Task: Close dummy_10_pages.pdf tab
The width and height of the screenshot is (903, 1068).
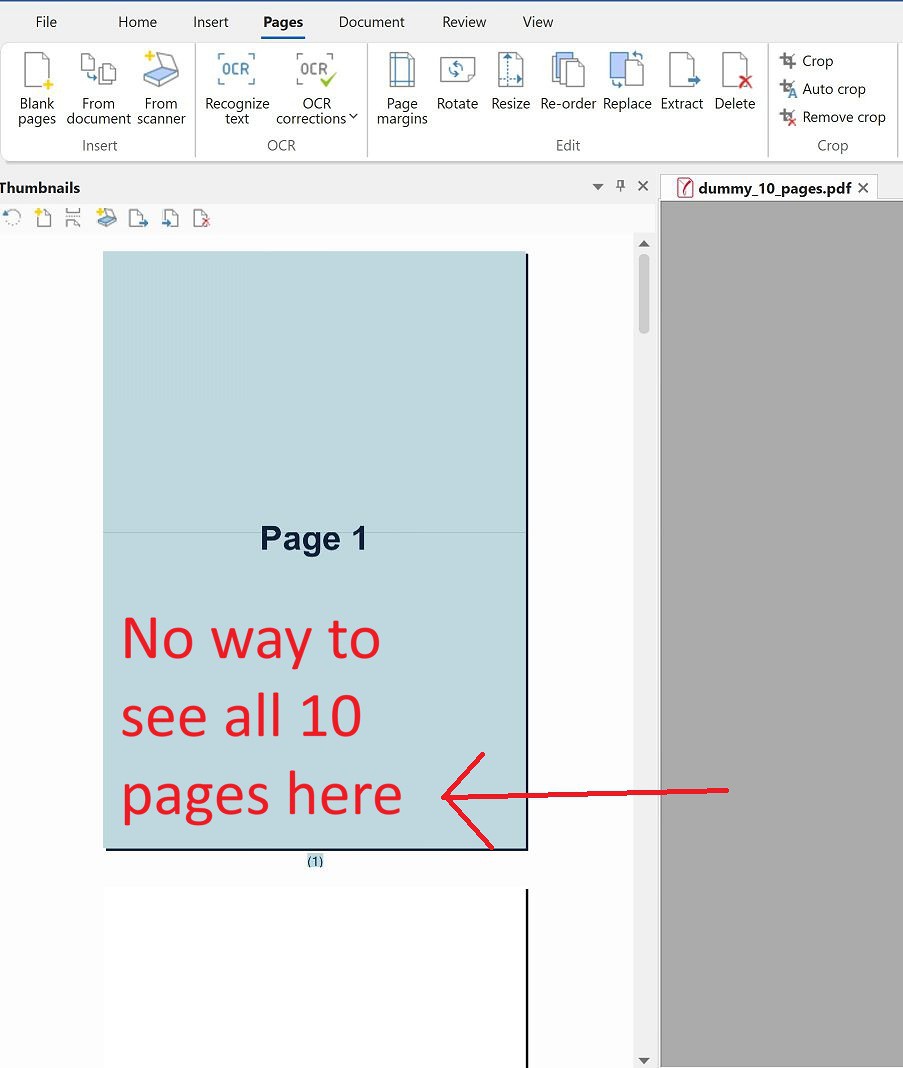Action: point(864,188)
